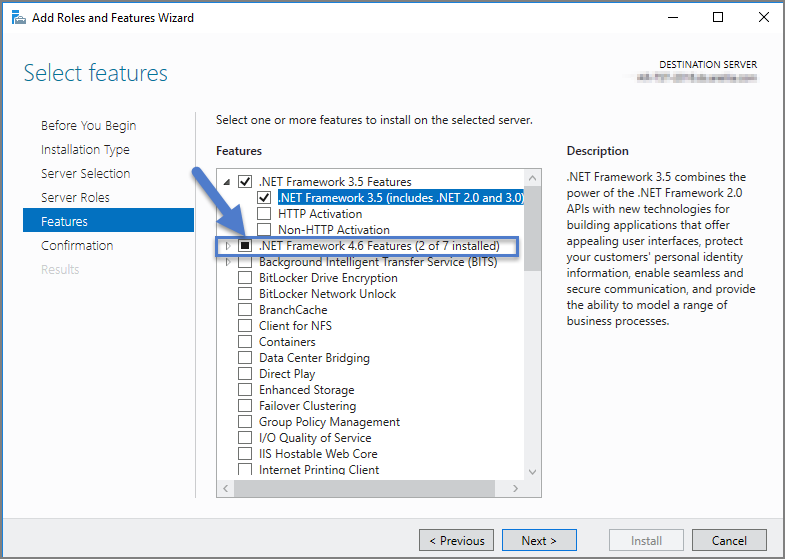The image size is (785, 559).
Task: Select the Group Policy Management label
Action: tap(329, 421)
